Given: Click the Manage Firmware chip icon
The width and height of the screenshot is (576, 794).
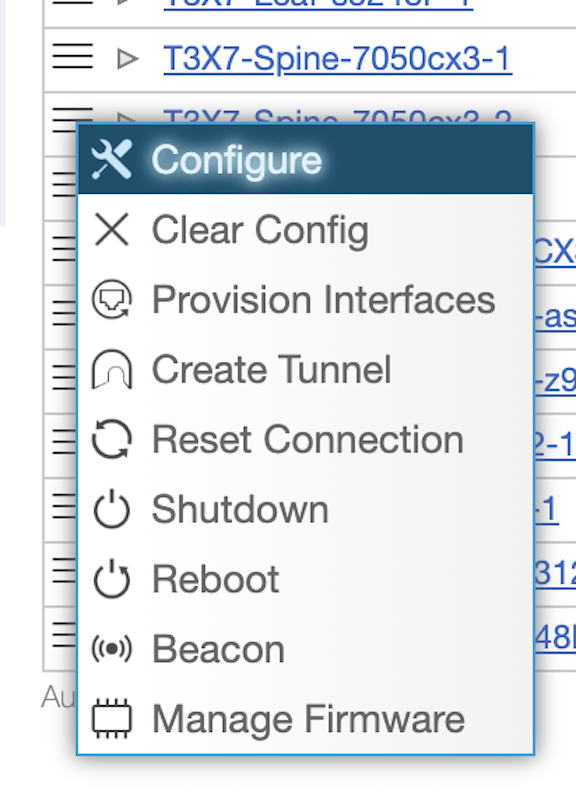Looking at the screenshot, I should click(x=111, y=719).
